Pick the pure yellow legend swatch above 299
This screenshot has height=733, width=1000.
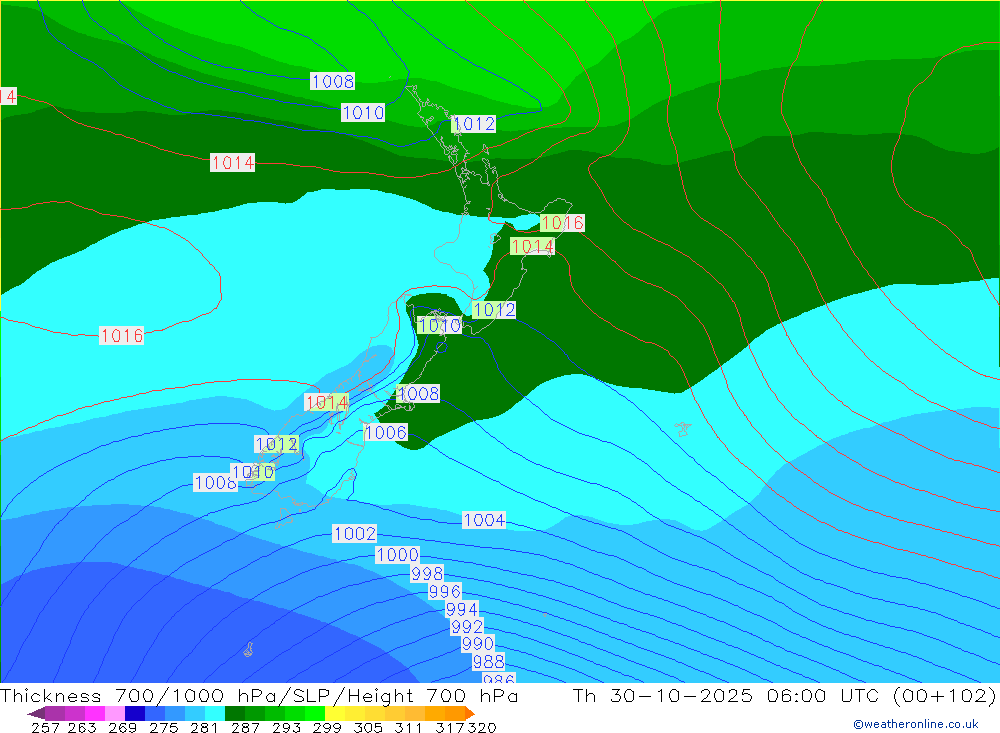335,713
